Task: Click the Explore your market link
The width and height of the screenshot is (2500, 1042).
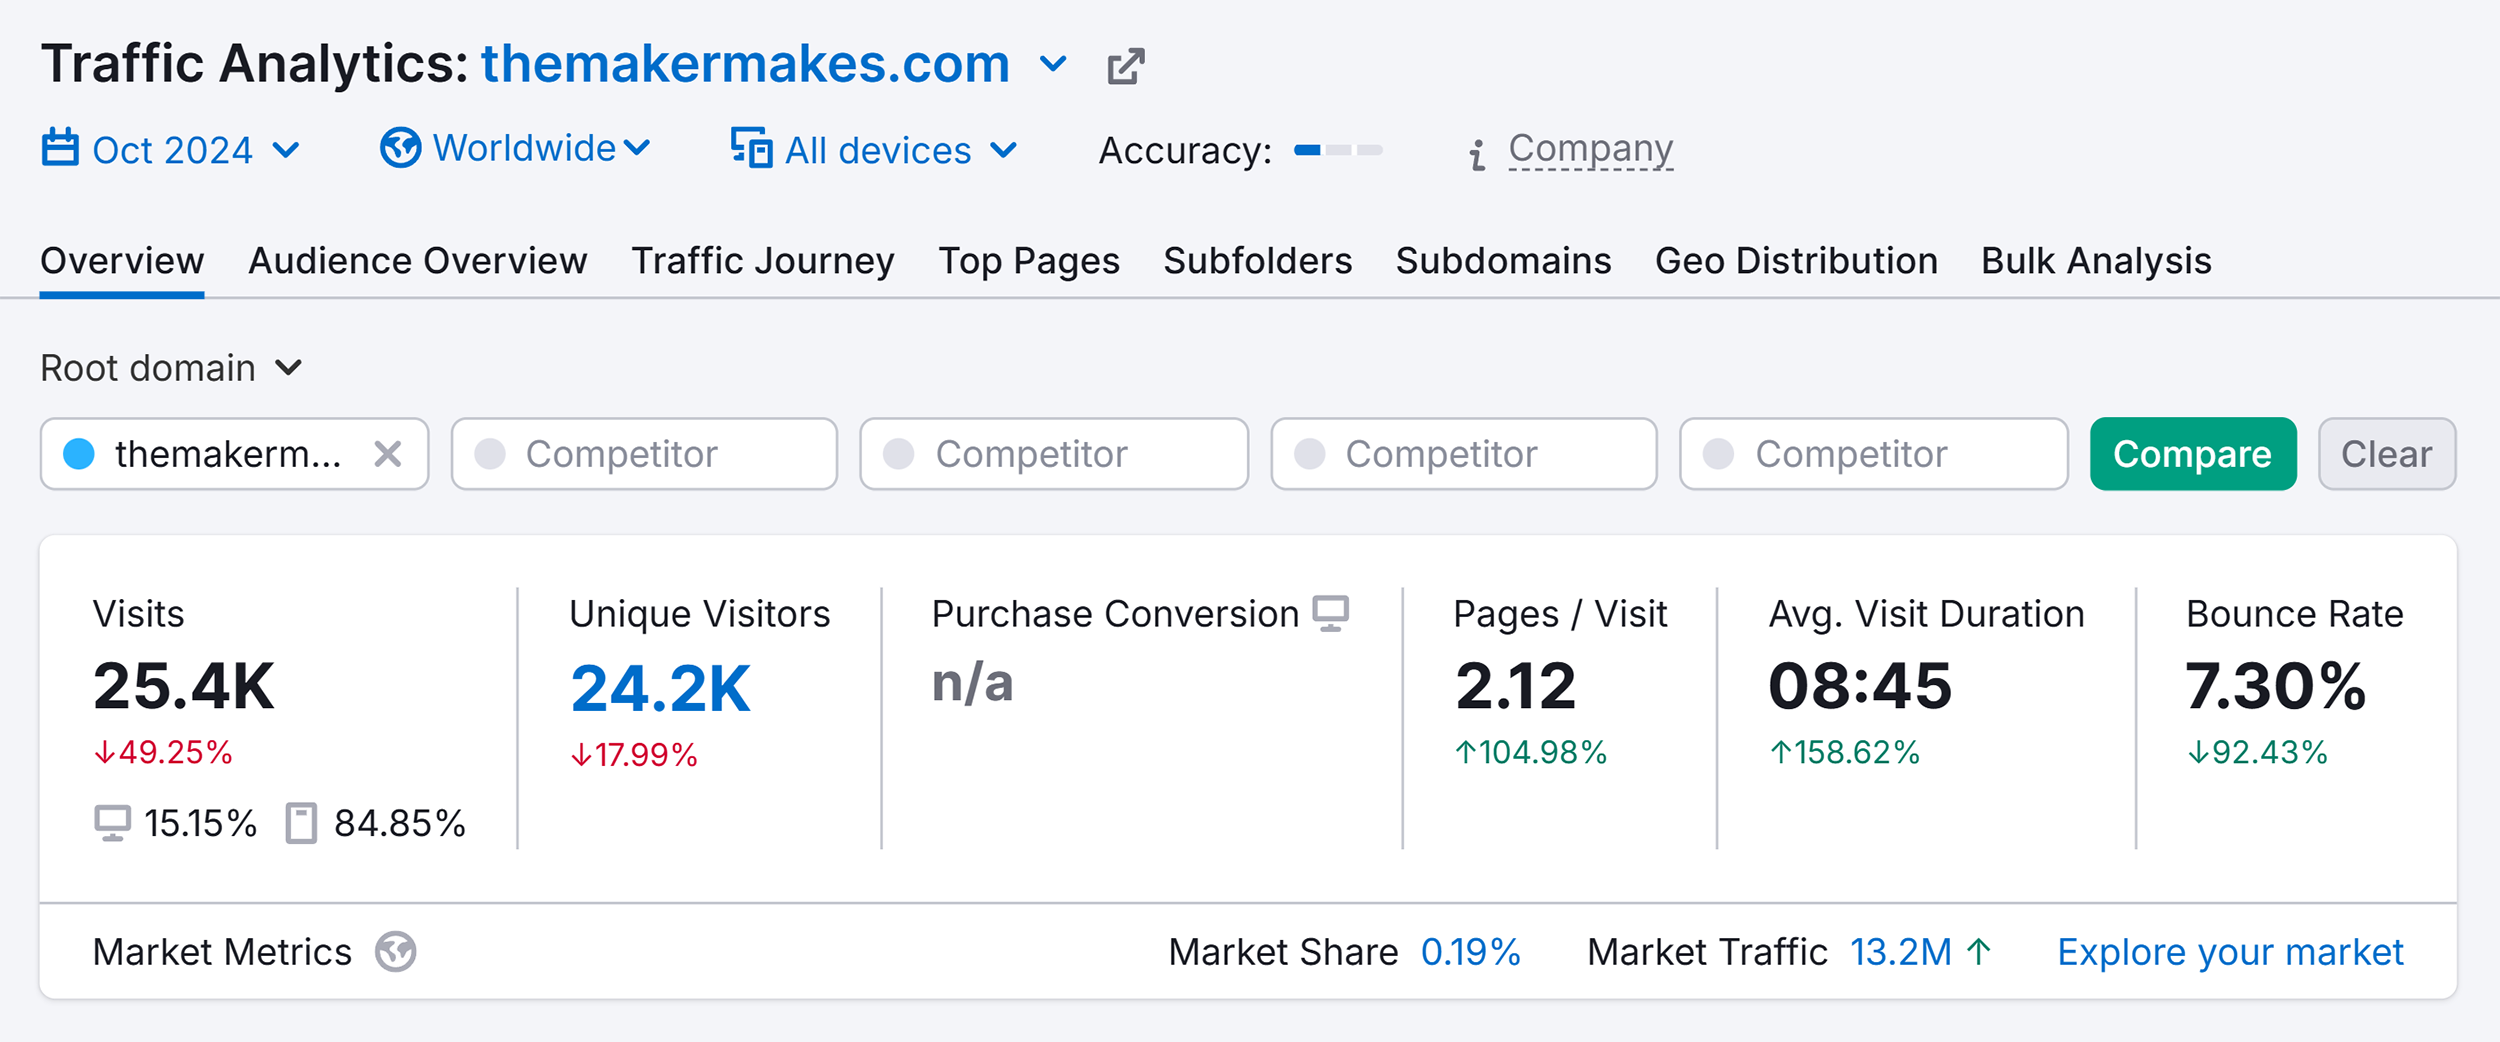Action: click(2230, 952)
